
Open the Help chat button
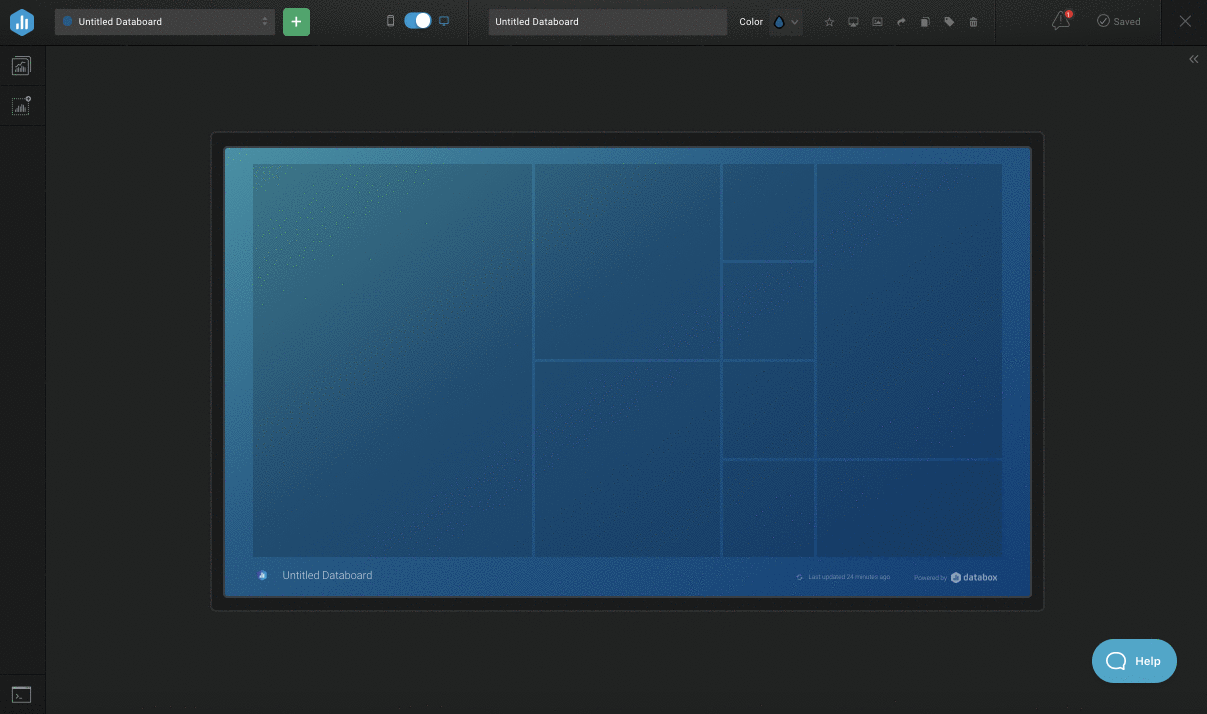[1134, 661]
